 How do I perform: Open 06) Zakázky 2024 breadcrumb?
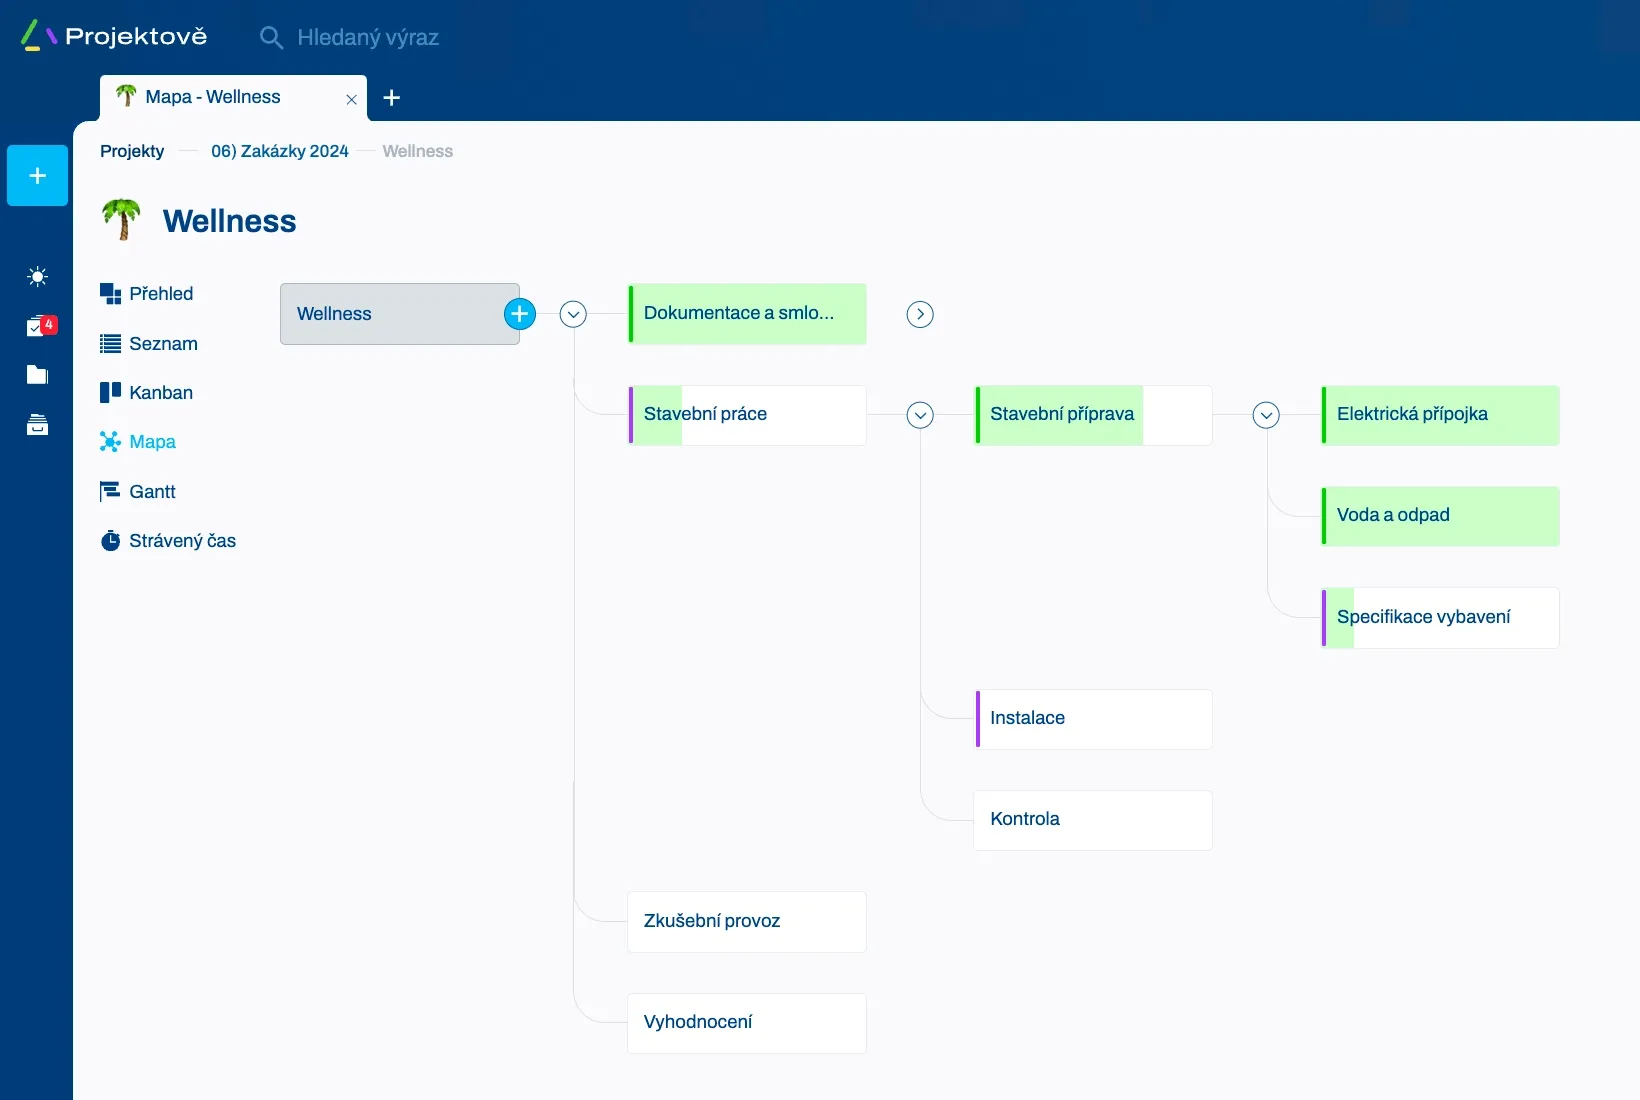[280, 151]
